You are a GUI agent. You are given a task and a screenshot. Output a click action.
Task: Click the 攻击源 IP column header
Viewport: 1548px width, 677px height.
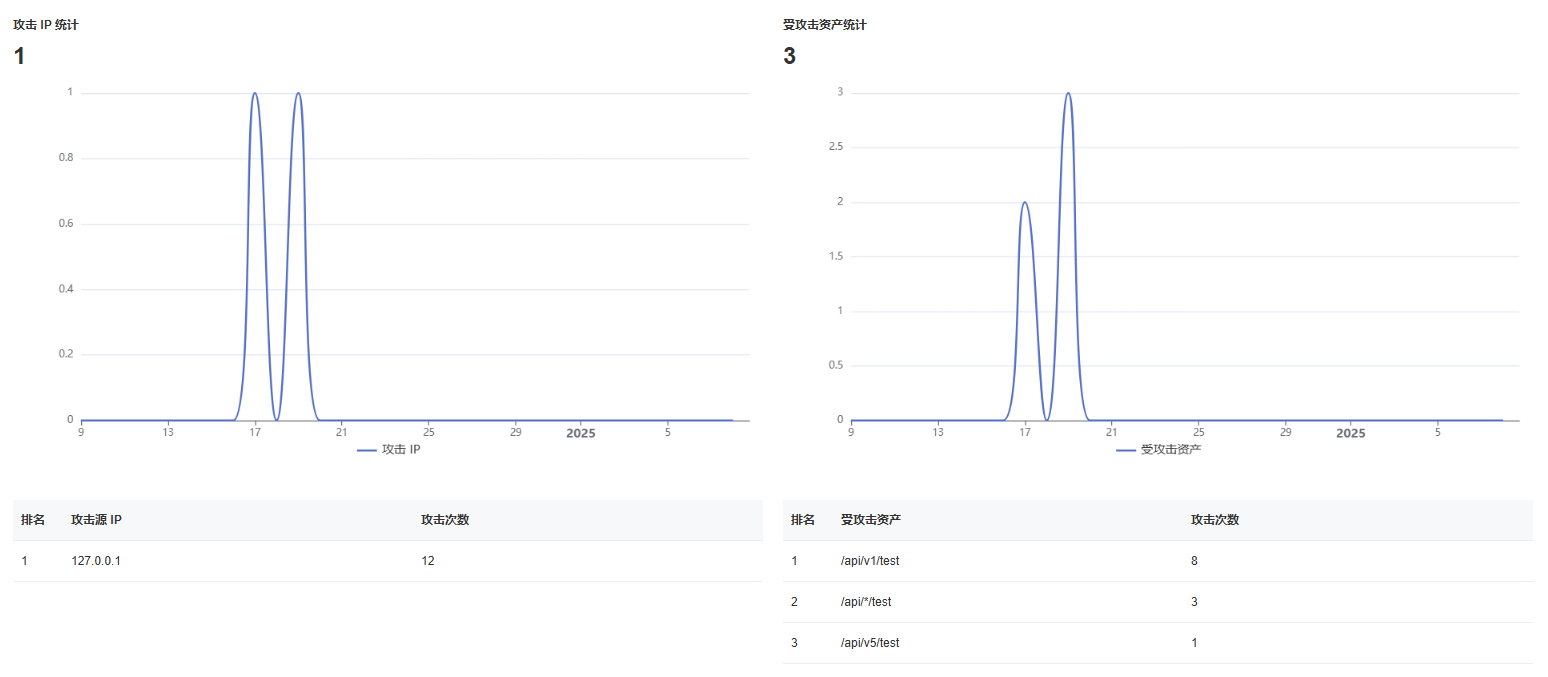pos(96,520)
